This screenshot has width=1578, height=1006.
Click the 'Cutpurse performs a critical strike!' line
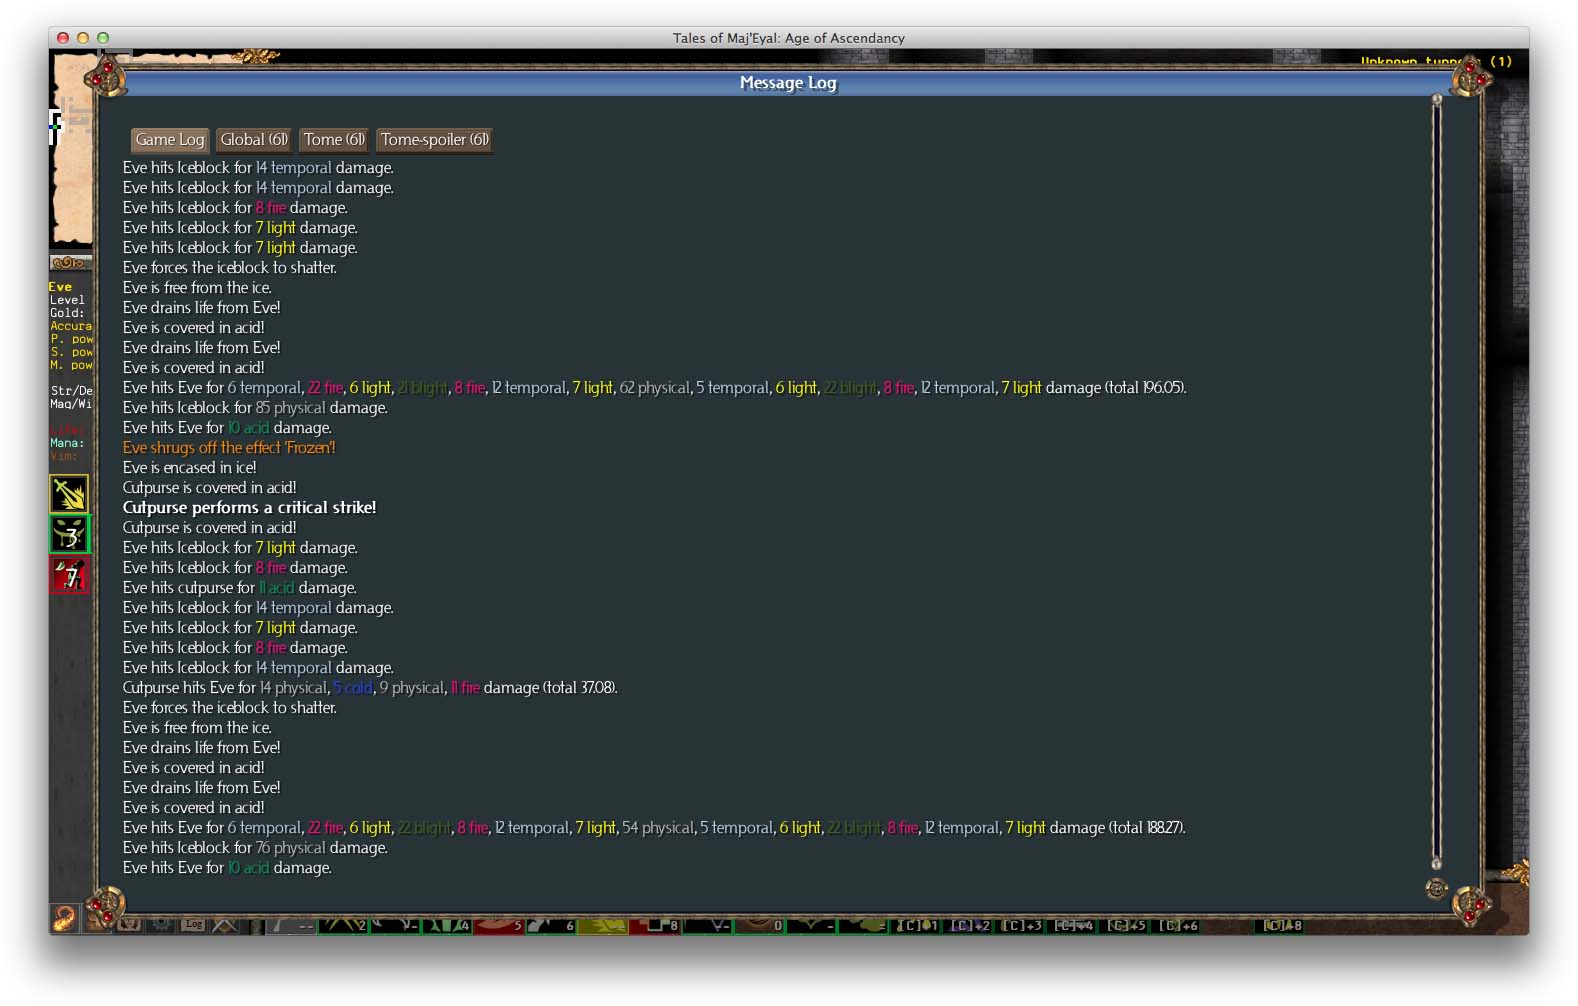249,508
